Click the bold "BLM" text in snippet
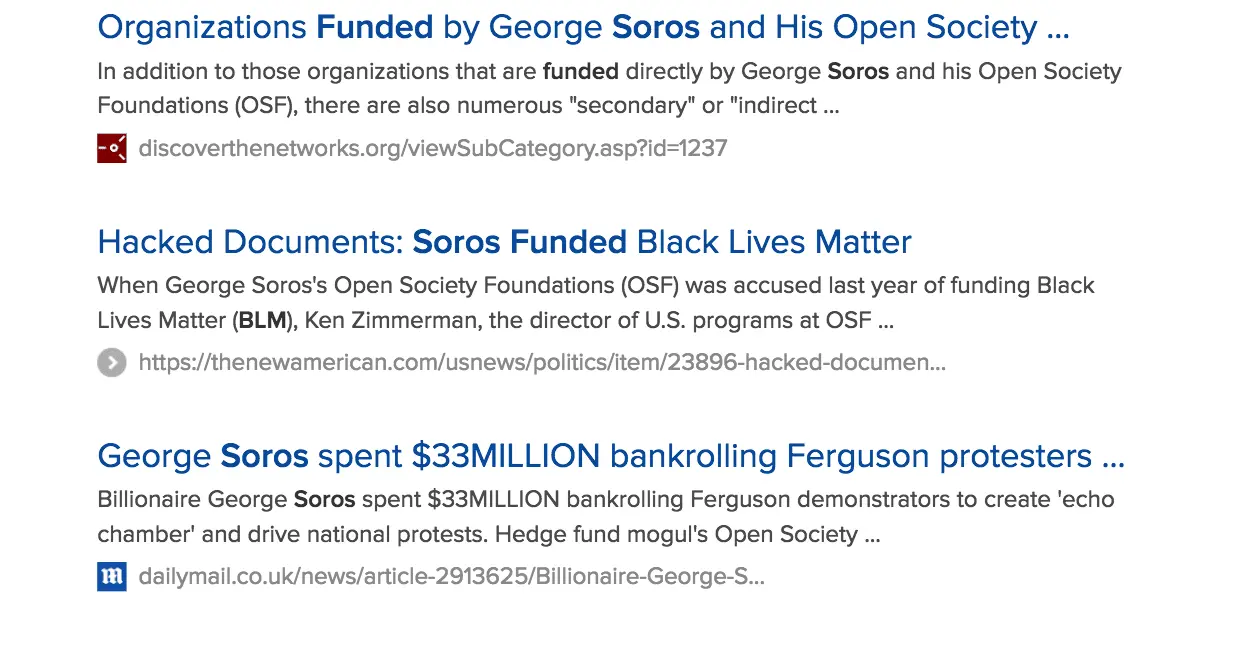 262,322
